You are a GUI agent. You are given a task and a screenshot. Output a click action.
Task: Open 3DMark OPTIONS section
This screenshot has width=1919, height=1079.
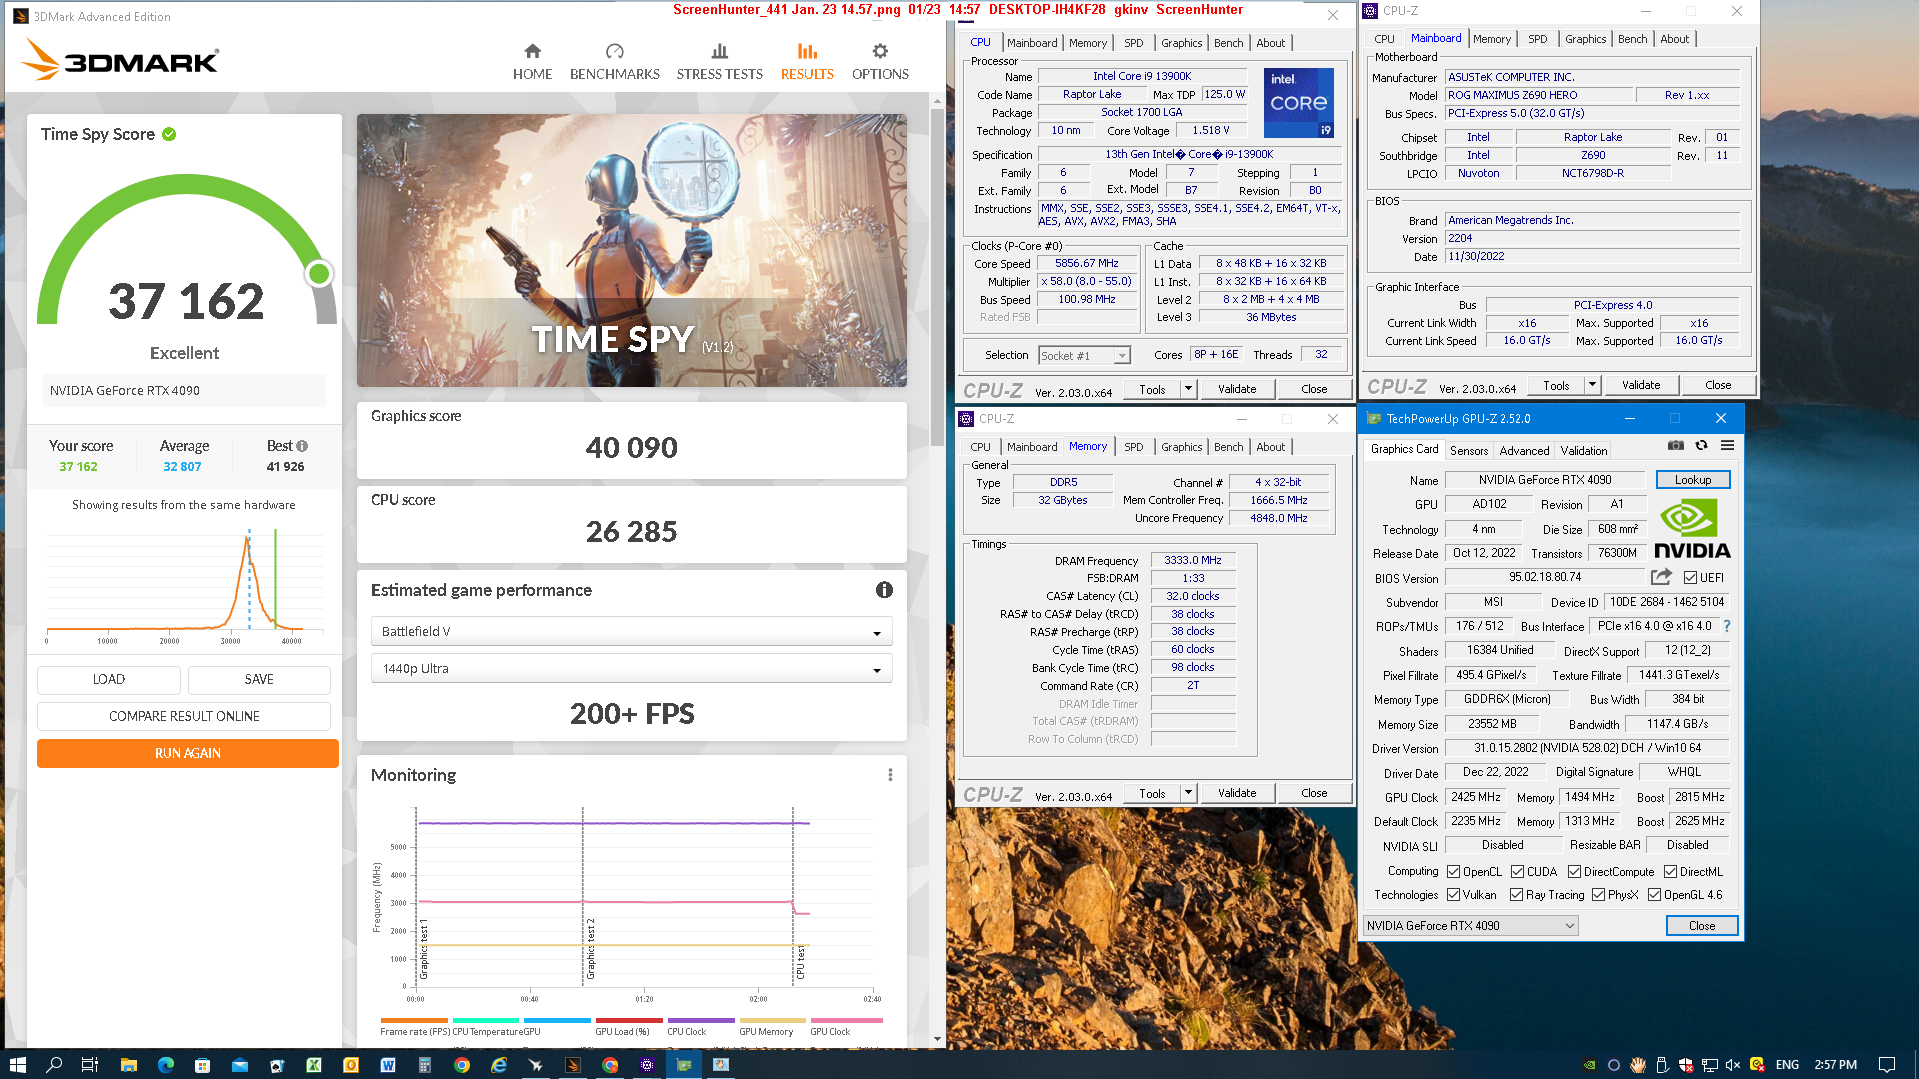click(x=880, y=62)
